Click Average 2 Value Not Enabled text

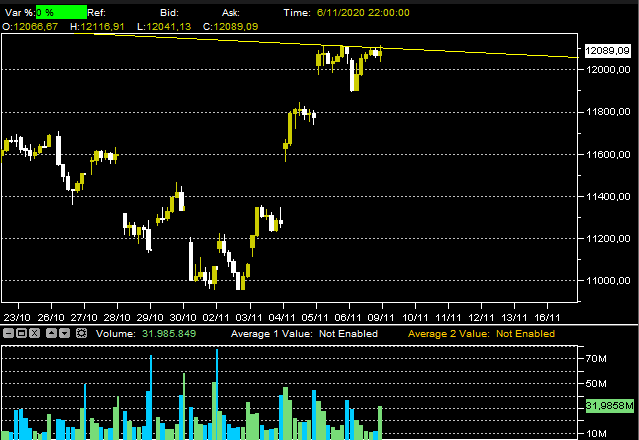(x=481, y=334)
